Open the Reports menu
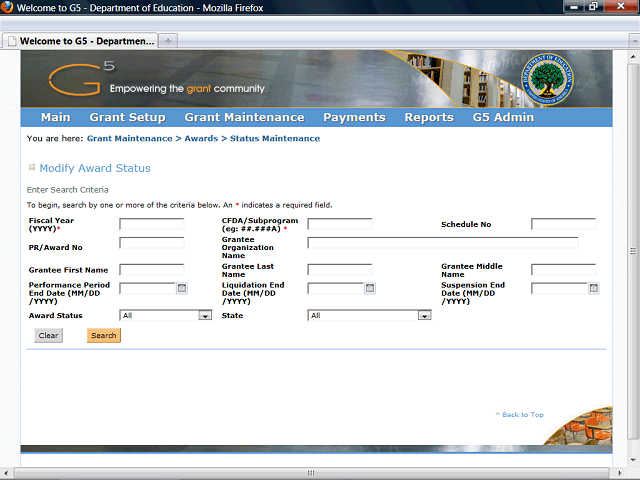This screenshot has height=480, width=640. [x=429, y=117]
